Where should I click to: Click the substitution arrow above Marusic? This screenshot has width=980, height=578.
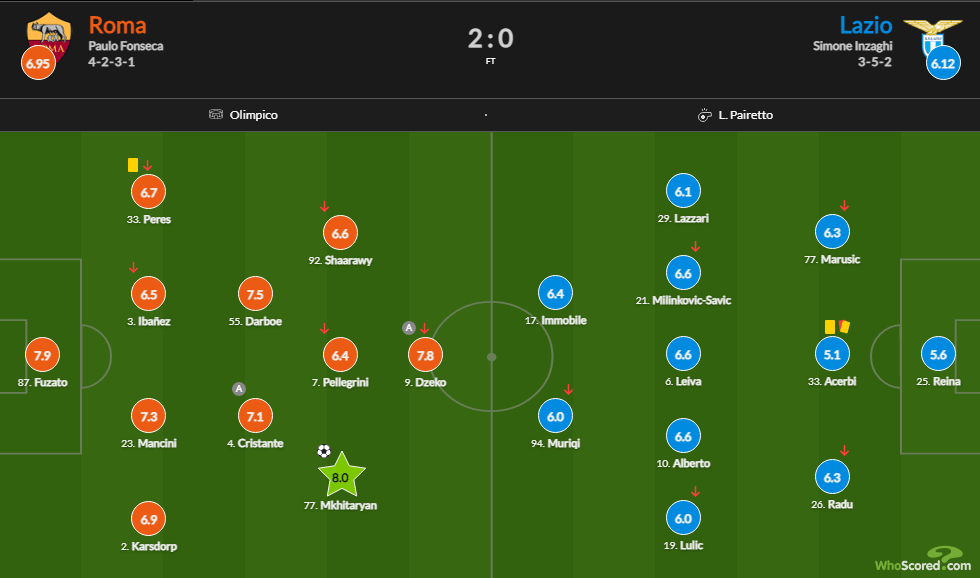click(x=844, y=206)
